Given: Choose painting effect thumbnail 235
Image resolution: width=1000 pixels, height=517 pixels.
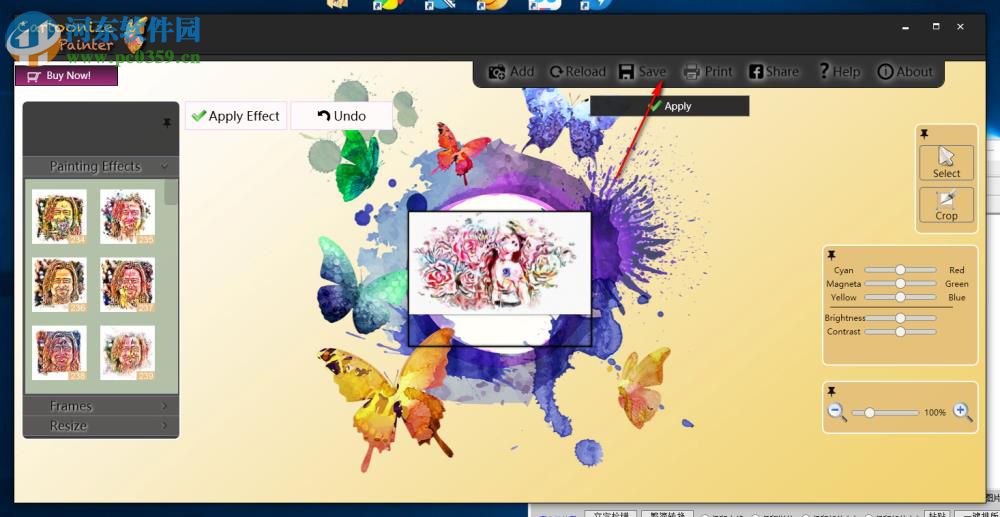Looking at the screenshot, I should pyautogui.click(x=128, y=217).
